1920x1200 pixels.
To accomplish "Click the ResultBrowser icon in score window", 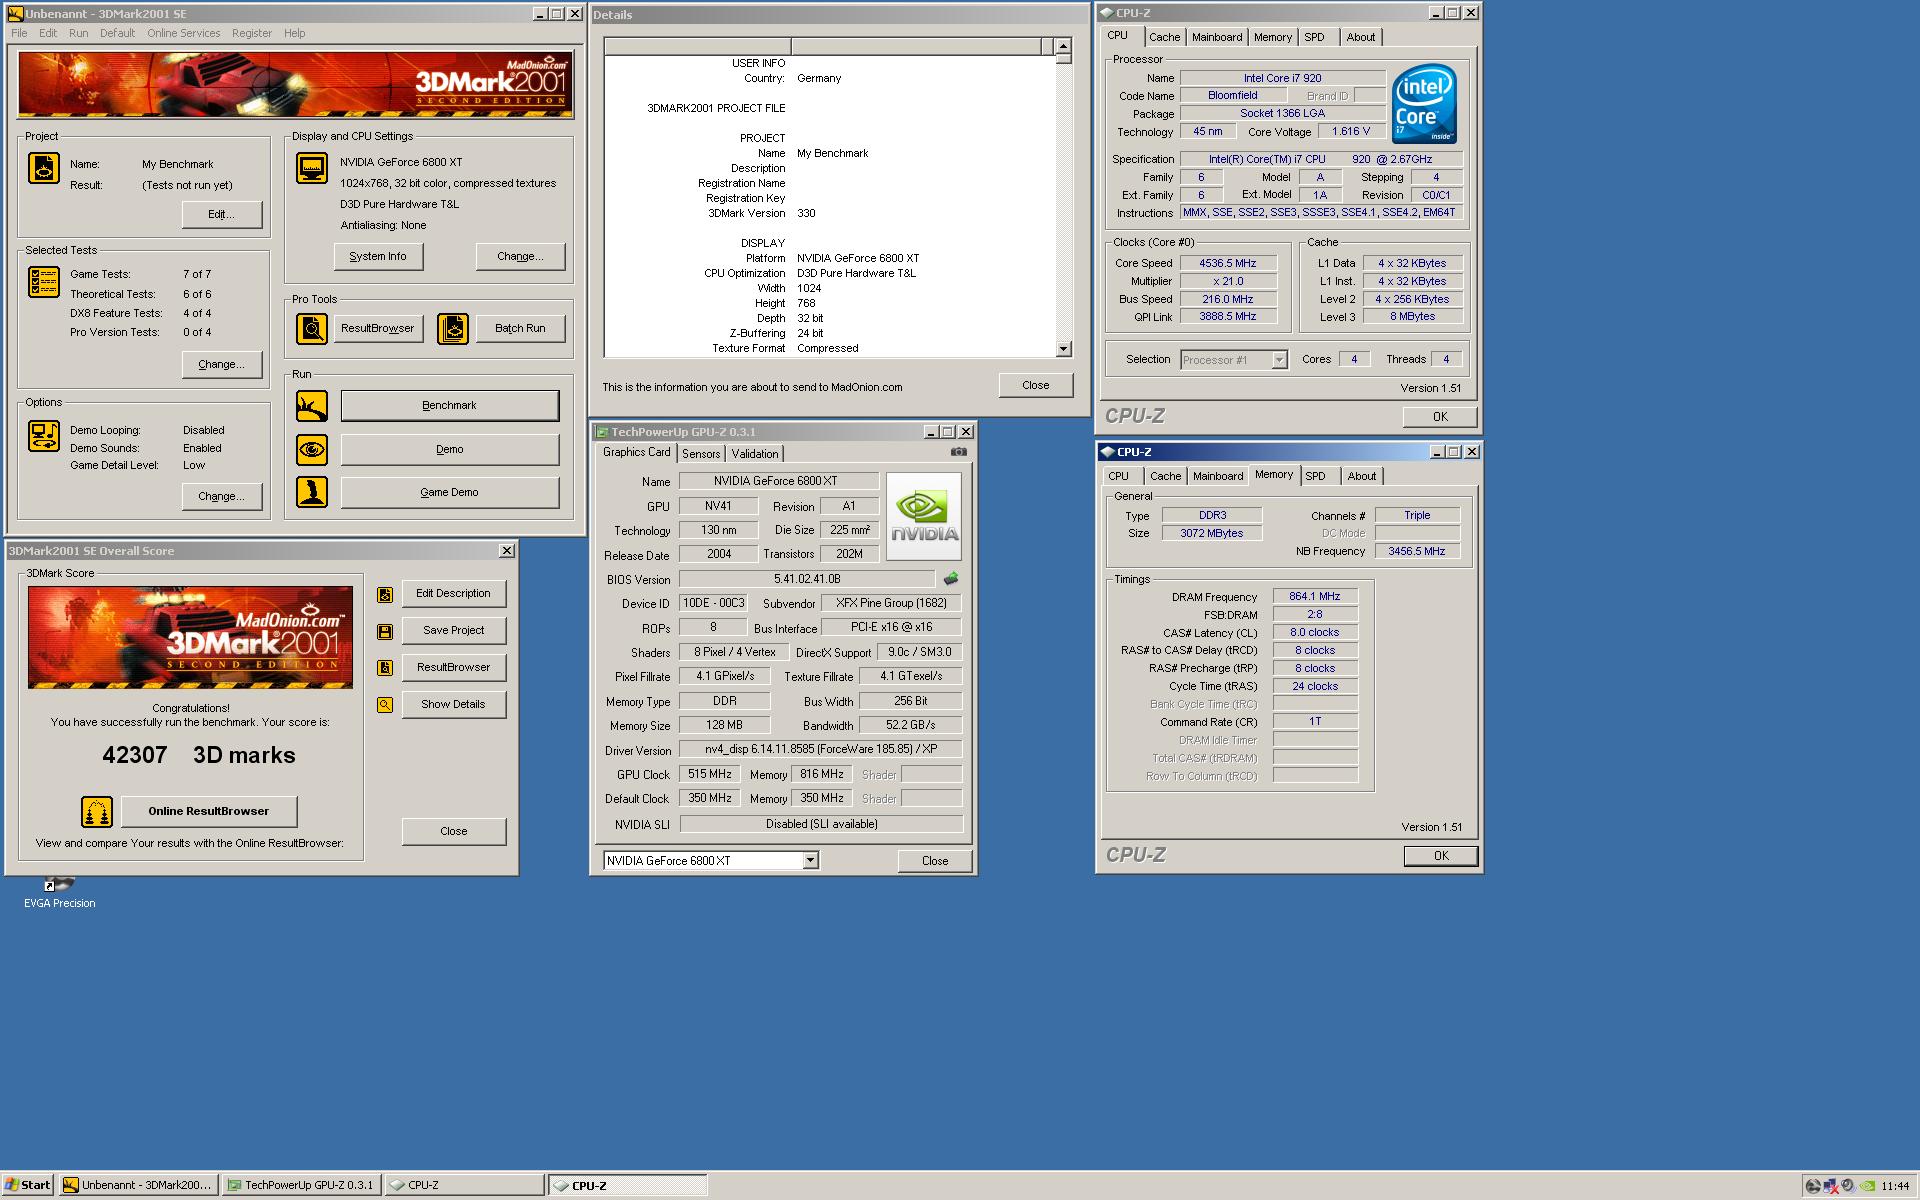I will pos(385,668).
